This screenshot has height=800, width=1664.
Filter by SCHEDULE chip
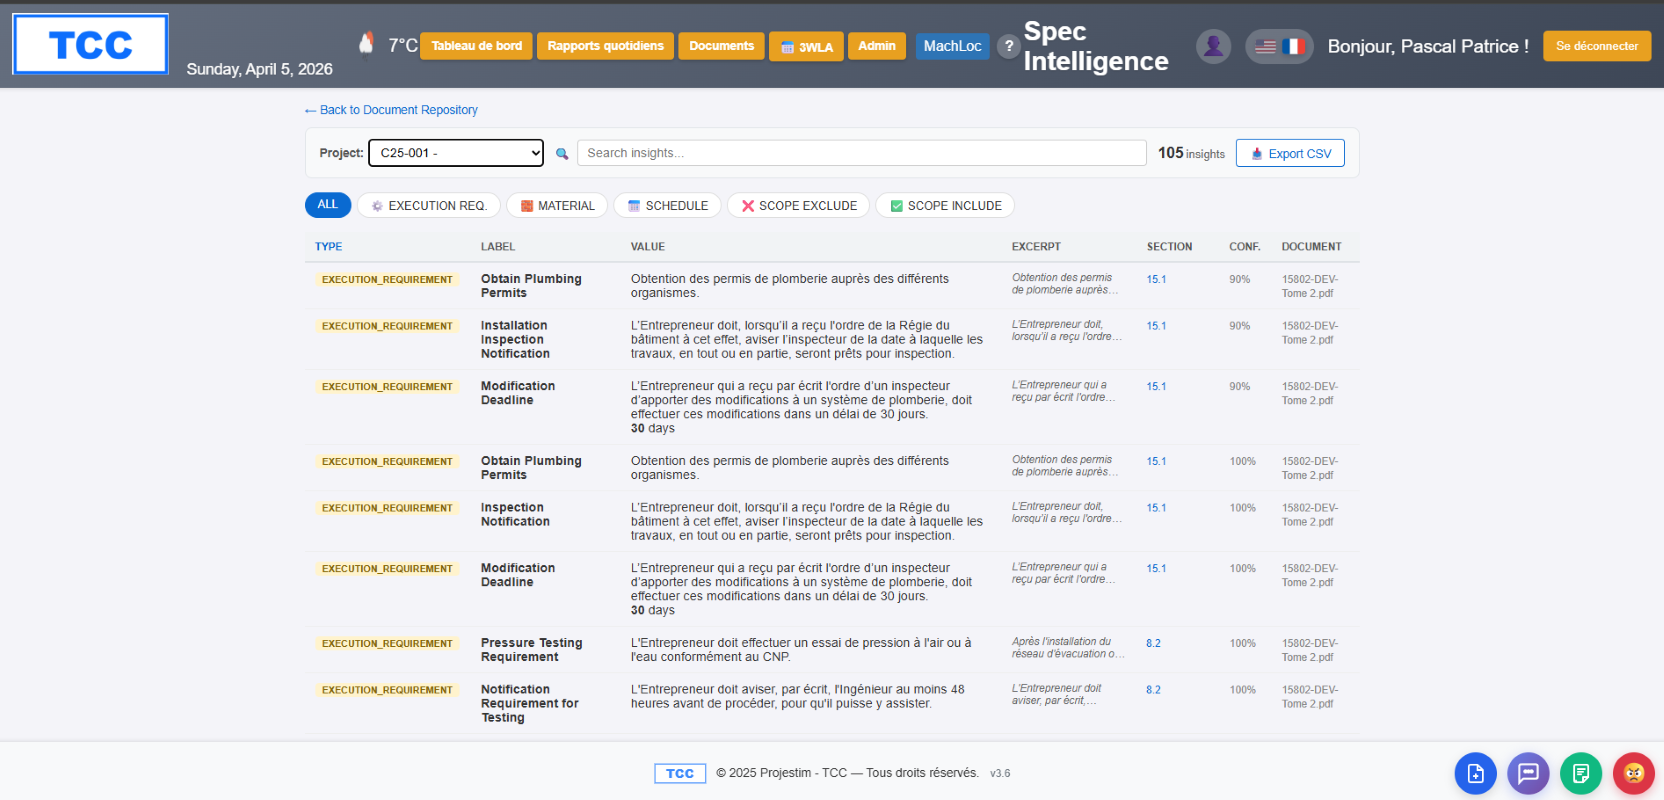[668, 205]
